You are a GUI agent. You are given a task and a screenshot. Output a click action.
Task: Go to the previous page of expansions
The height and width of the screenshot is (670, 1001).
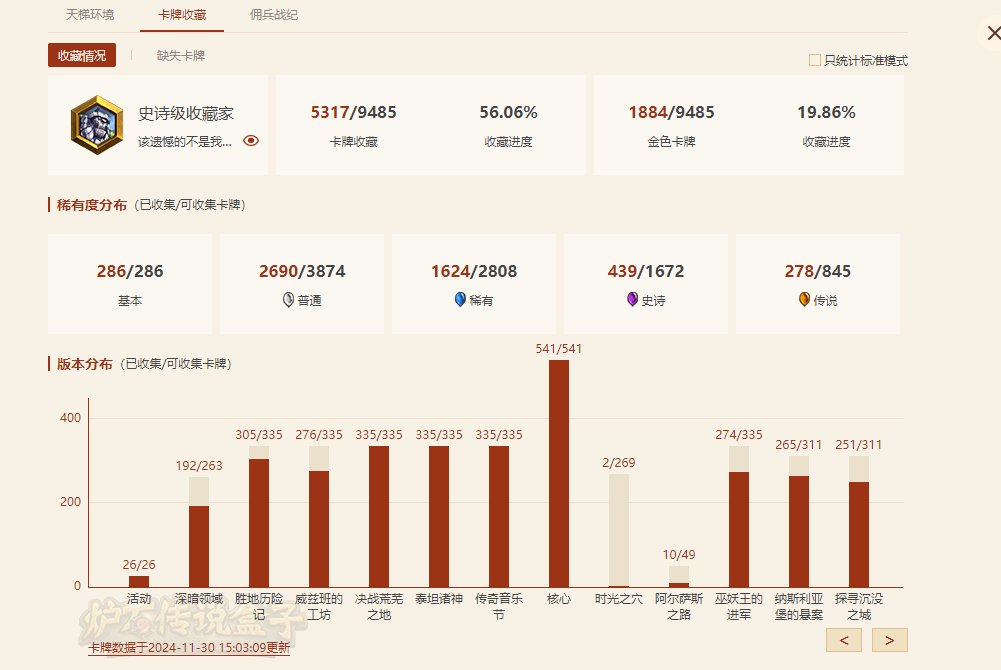pyautogui.click(x=844, y=640)
